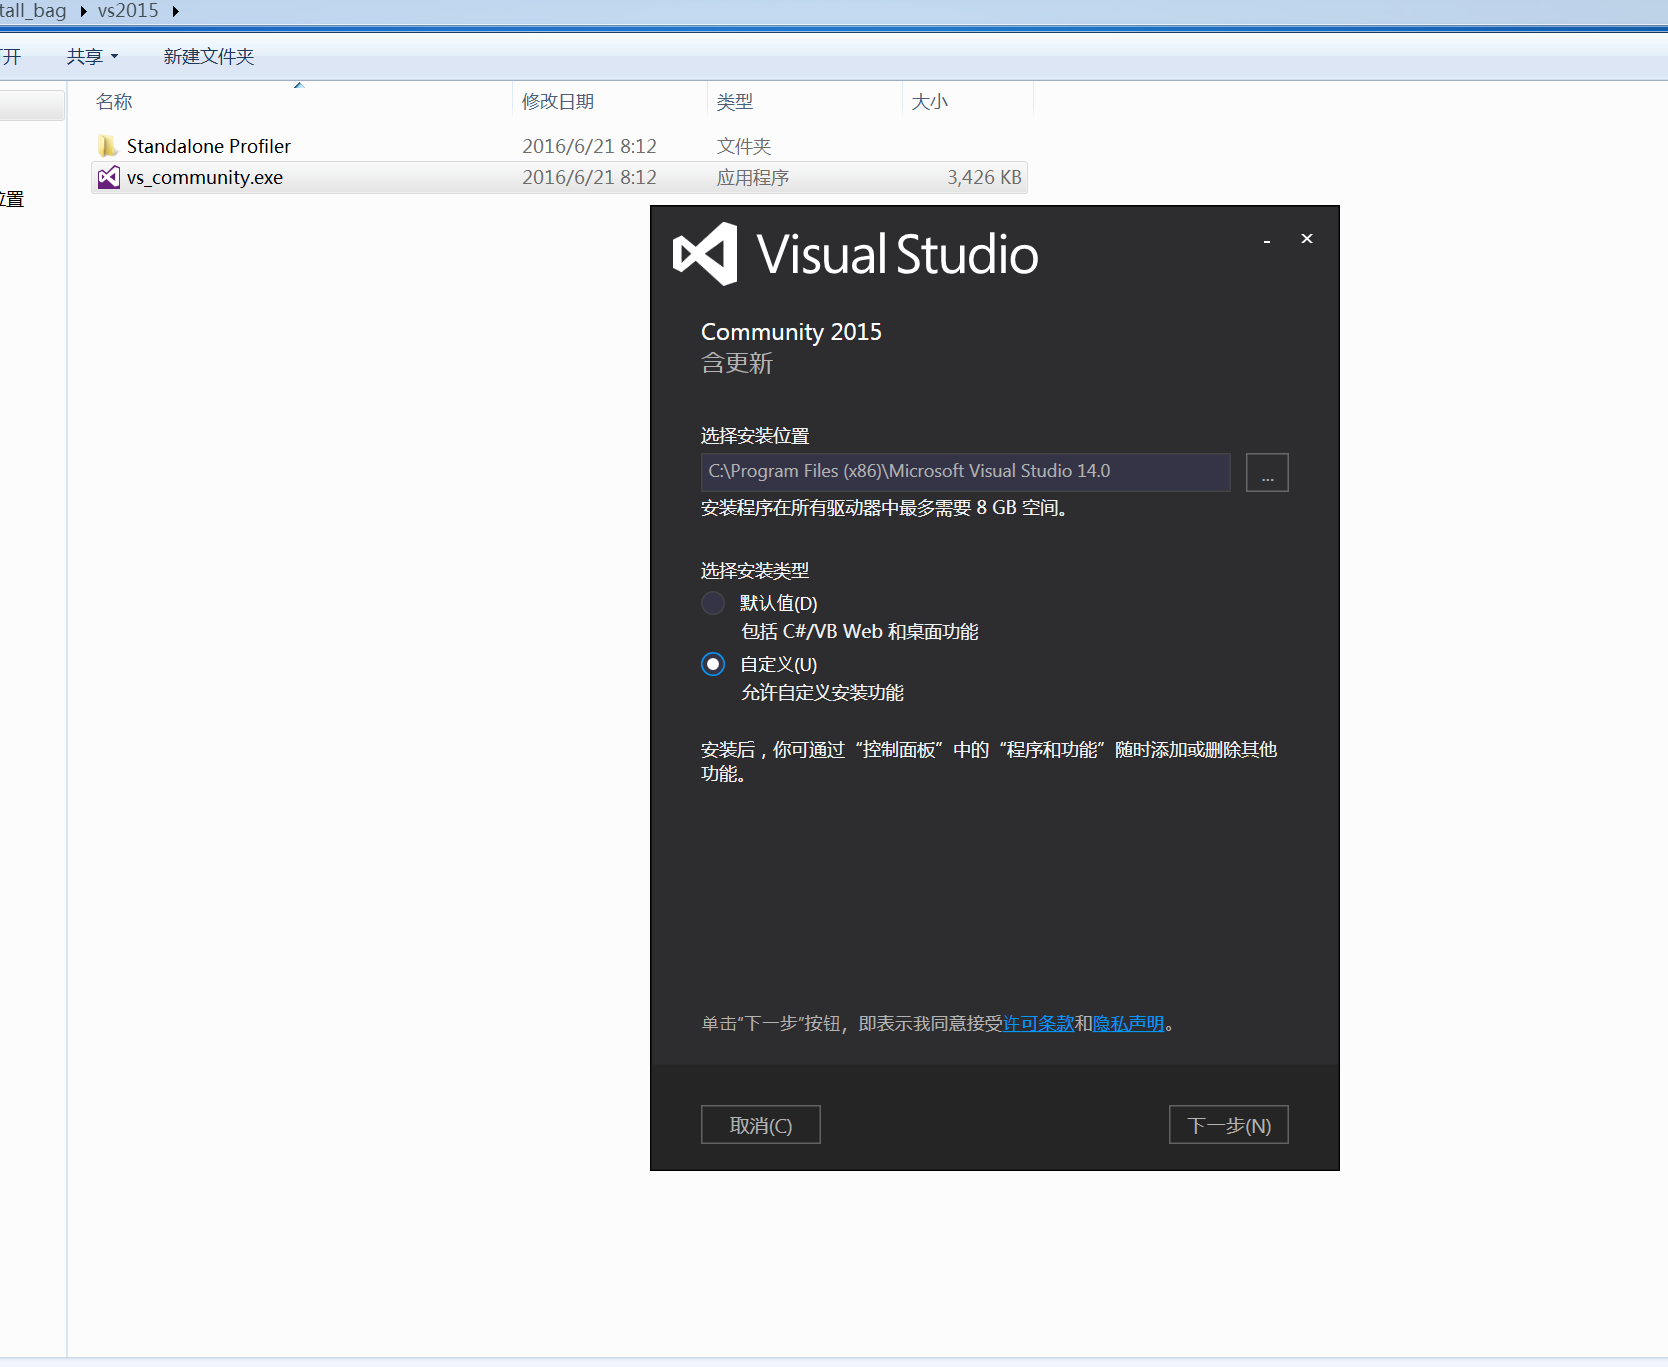Click the Visual Studio logo in the installer
This screenshot has height=1367, width=1668.
pos(706,254)
